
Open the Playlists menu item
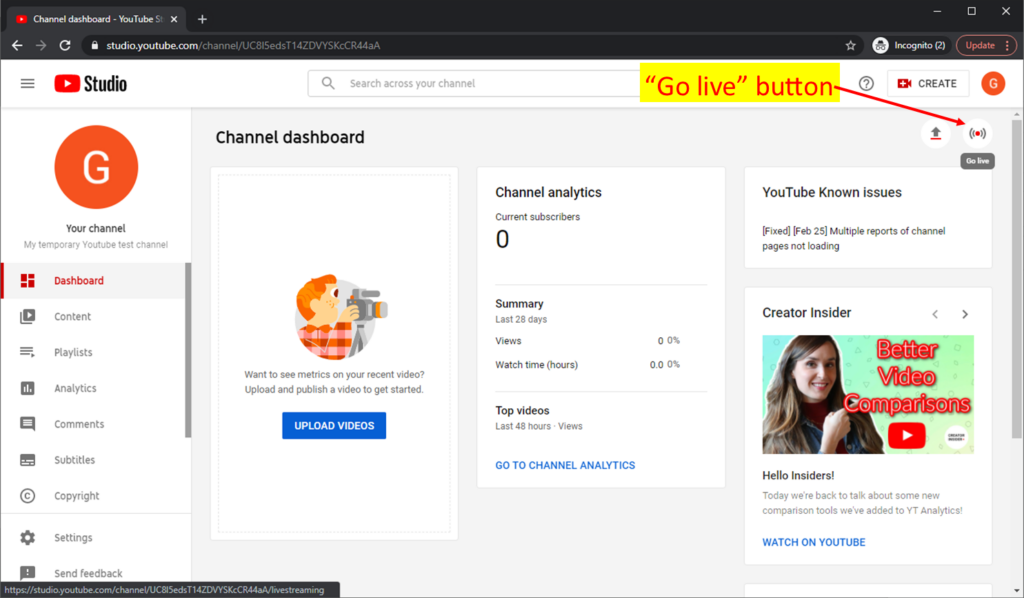coord(94,353)
